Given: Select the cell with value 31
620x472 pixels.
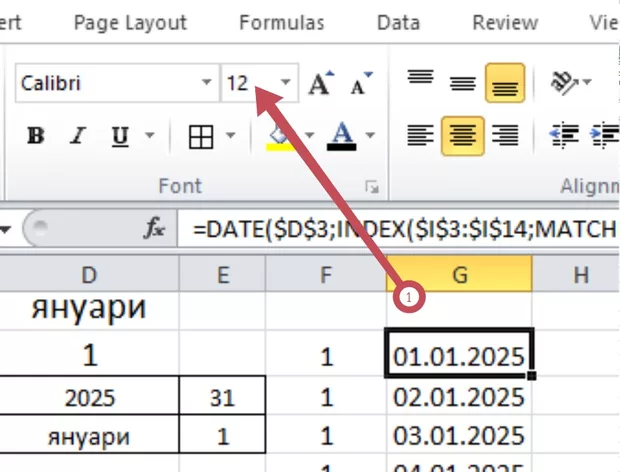Looking at the screenshot, I should (223, 396).
